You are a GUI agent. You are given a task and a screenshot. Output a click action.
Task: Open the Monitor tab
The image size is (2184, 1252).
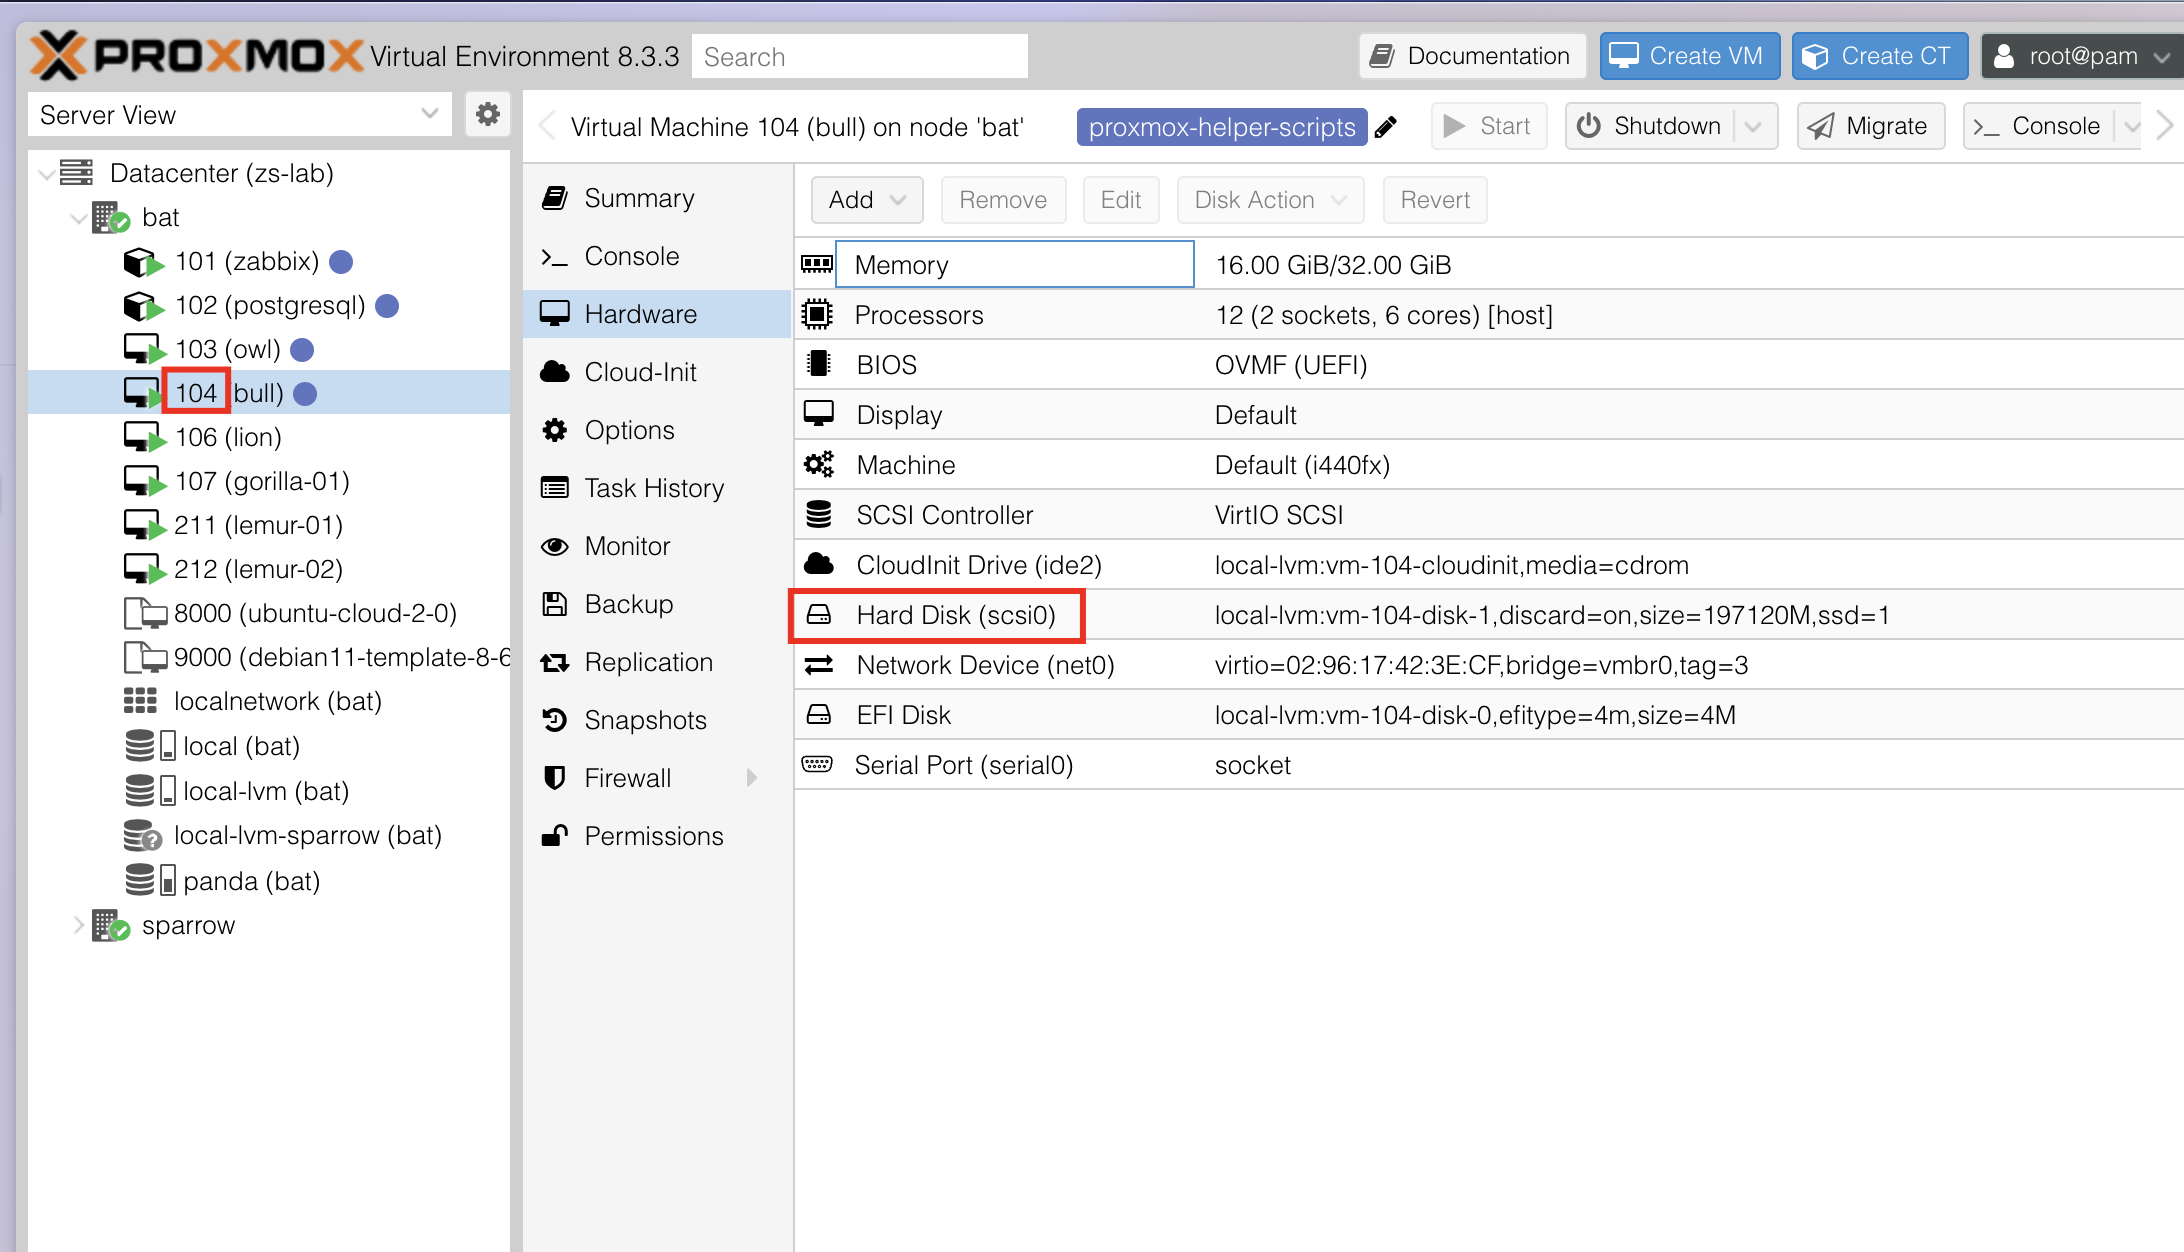[657, 546]
